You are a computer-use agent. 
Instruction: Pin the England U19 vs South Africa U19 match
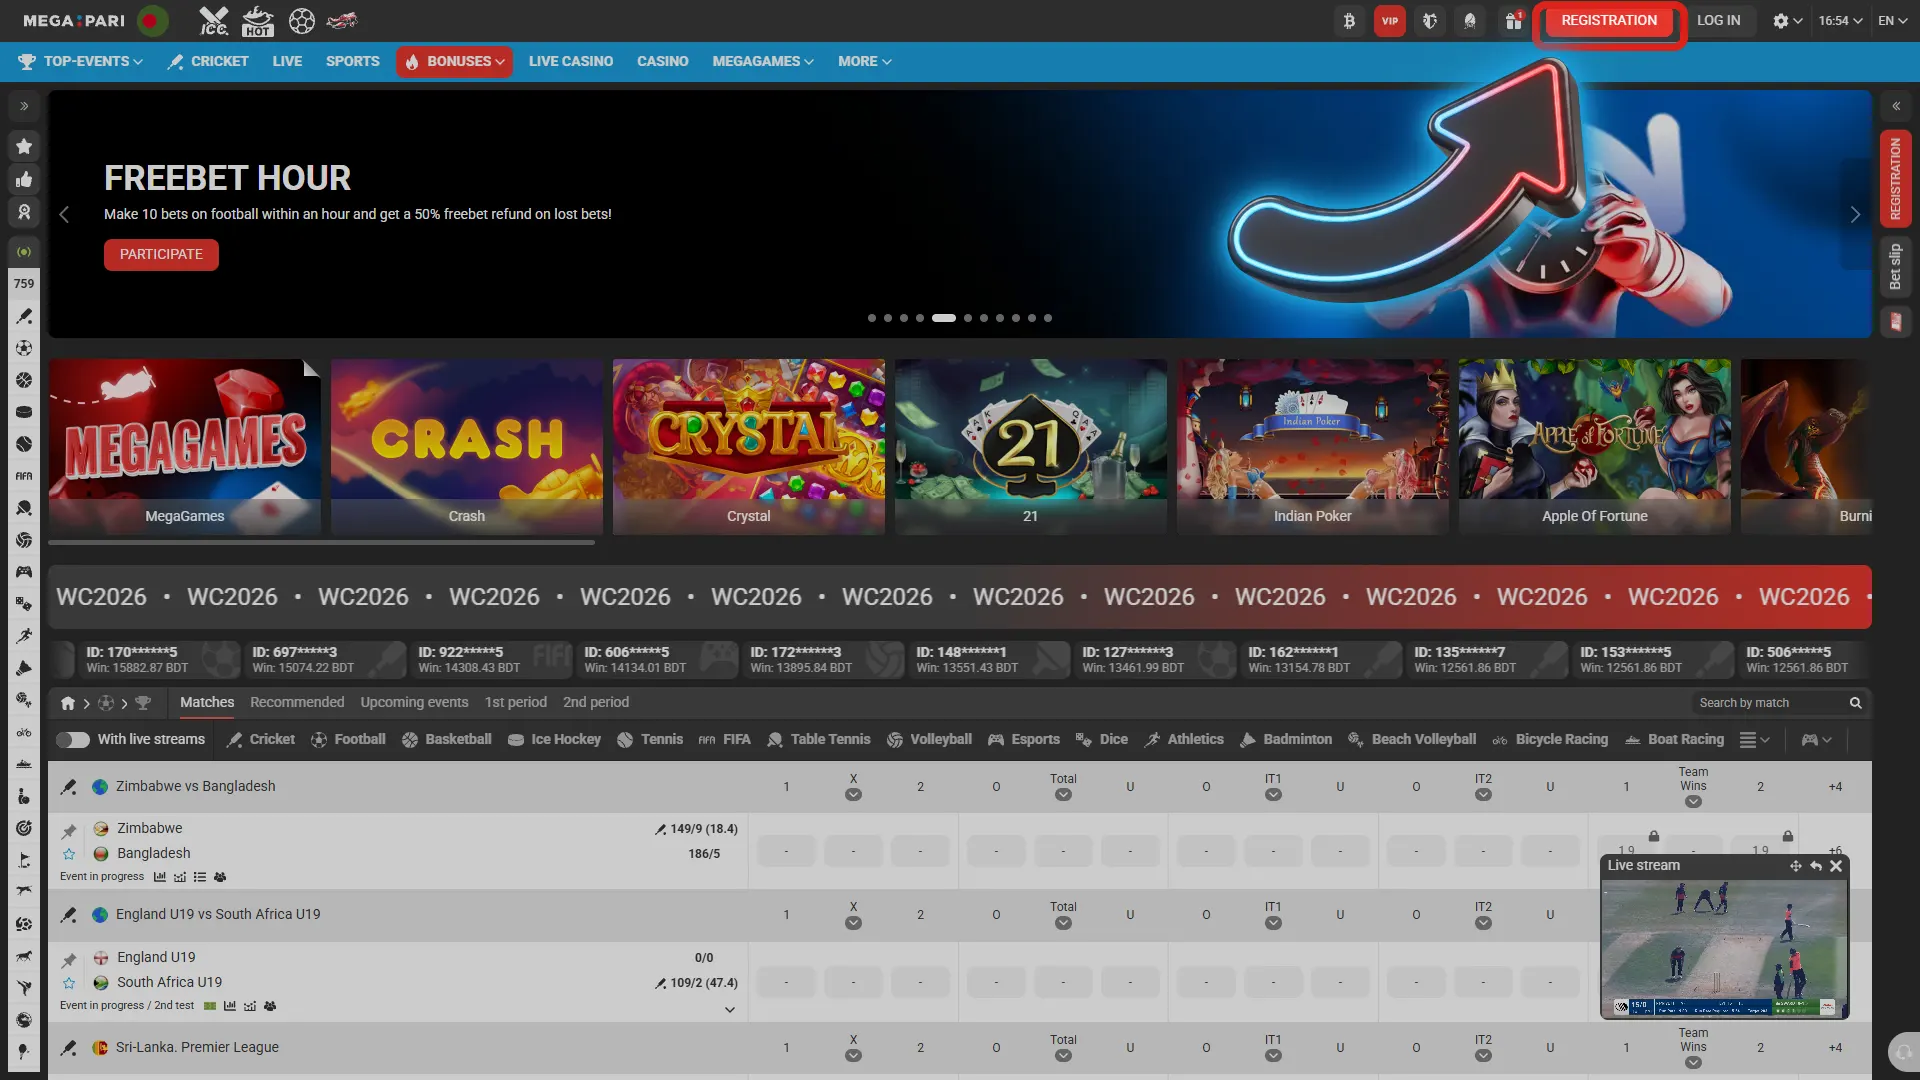click(69, 960)
